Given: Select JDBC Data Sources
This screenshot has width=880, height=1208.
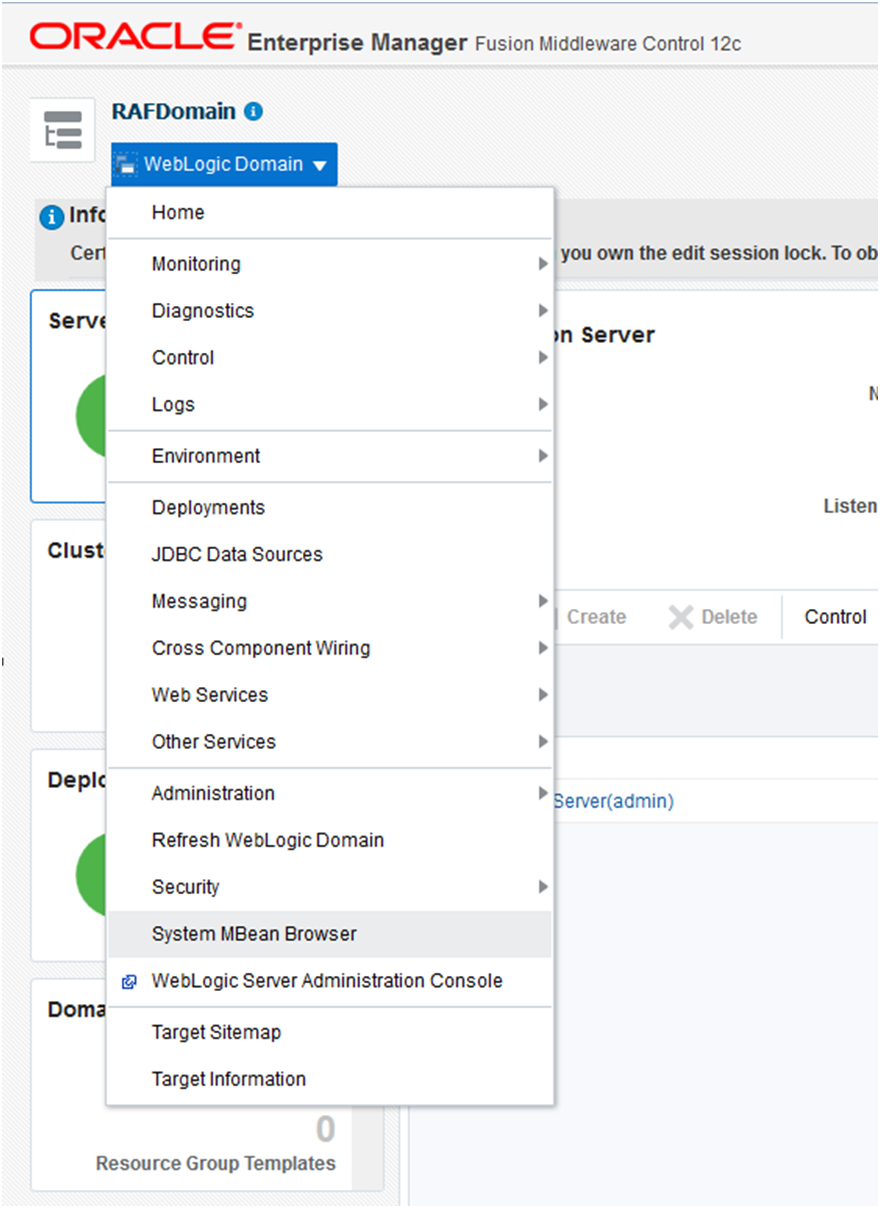Looking at the screenshot, I should click(330, 555).
